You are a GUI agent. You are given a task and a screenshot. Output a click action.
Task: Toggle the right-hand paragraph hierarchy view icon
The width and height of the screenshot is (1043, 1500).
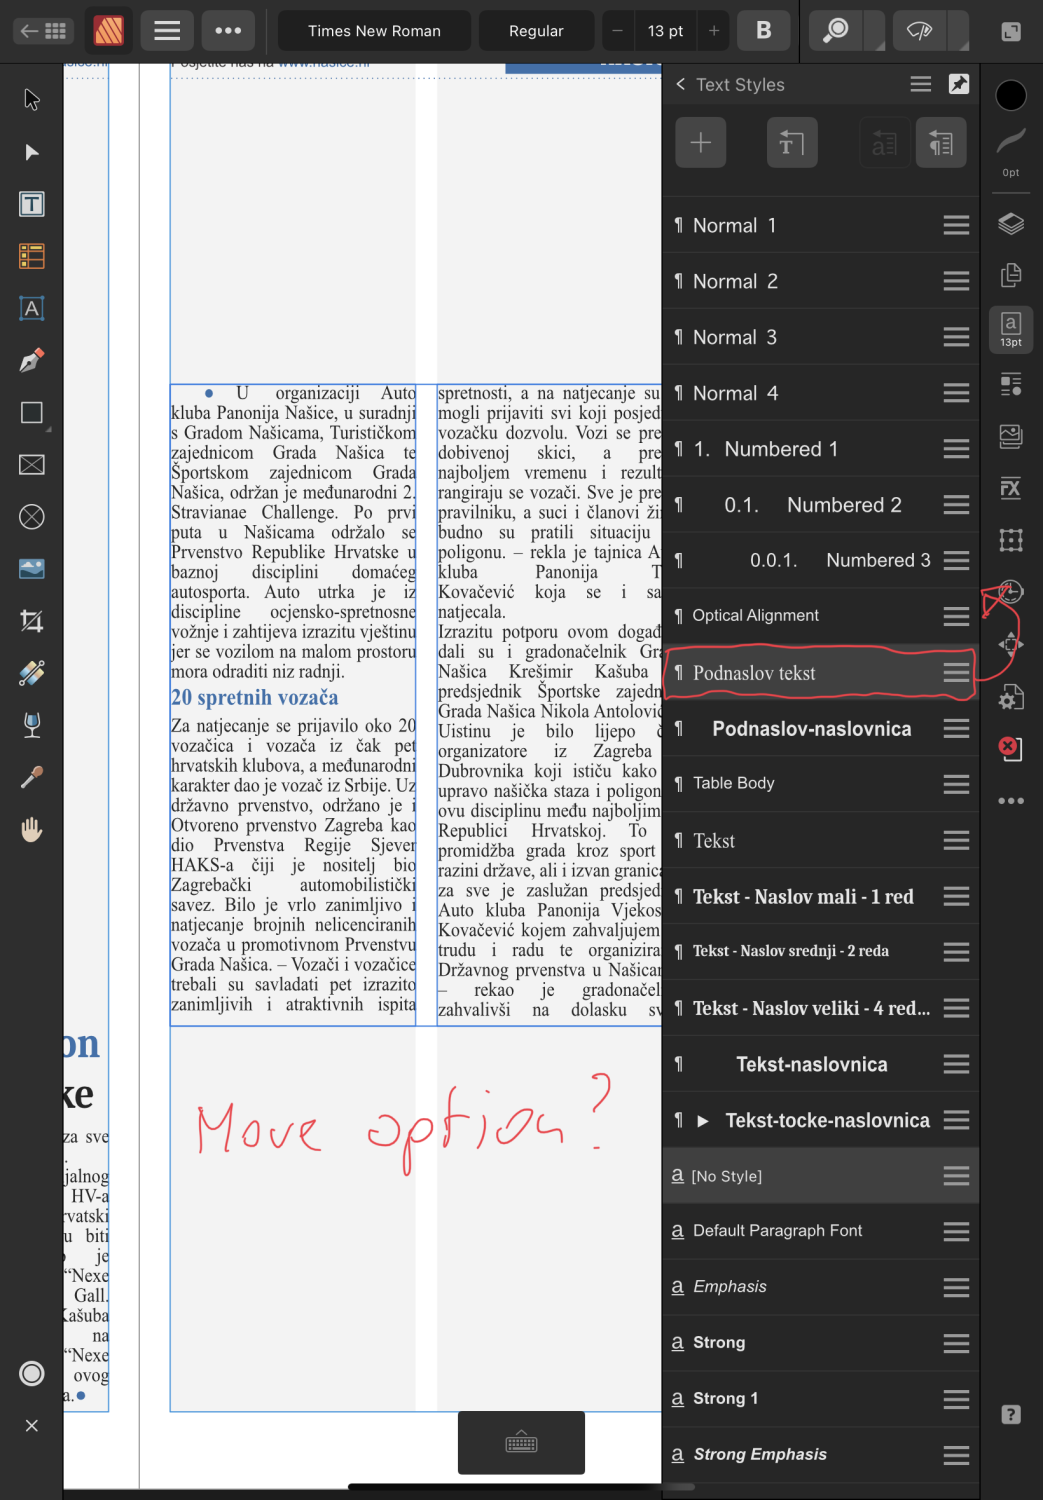point(941,143)
